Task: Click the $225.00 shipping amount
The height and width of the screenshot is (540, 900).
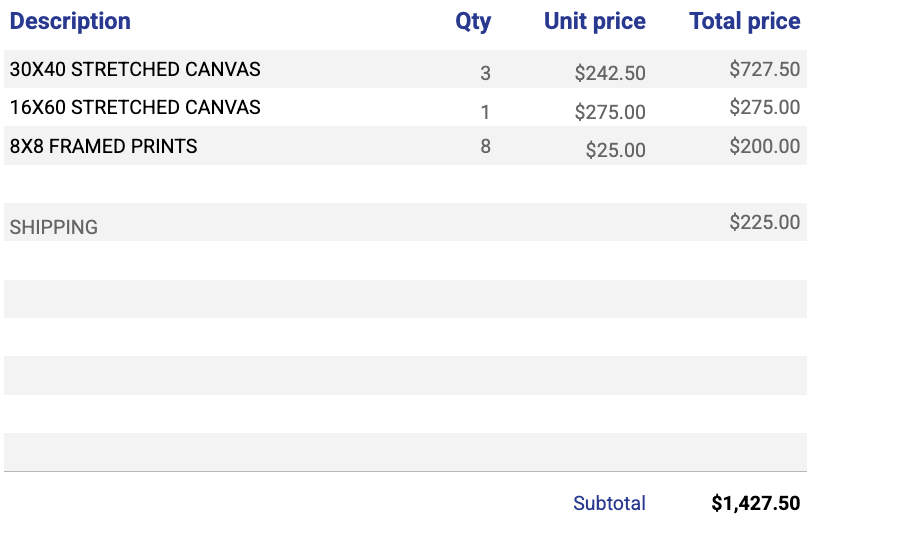Action: point(764,222)
